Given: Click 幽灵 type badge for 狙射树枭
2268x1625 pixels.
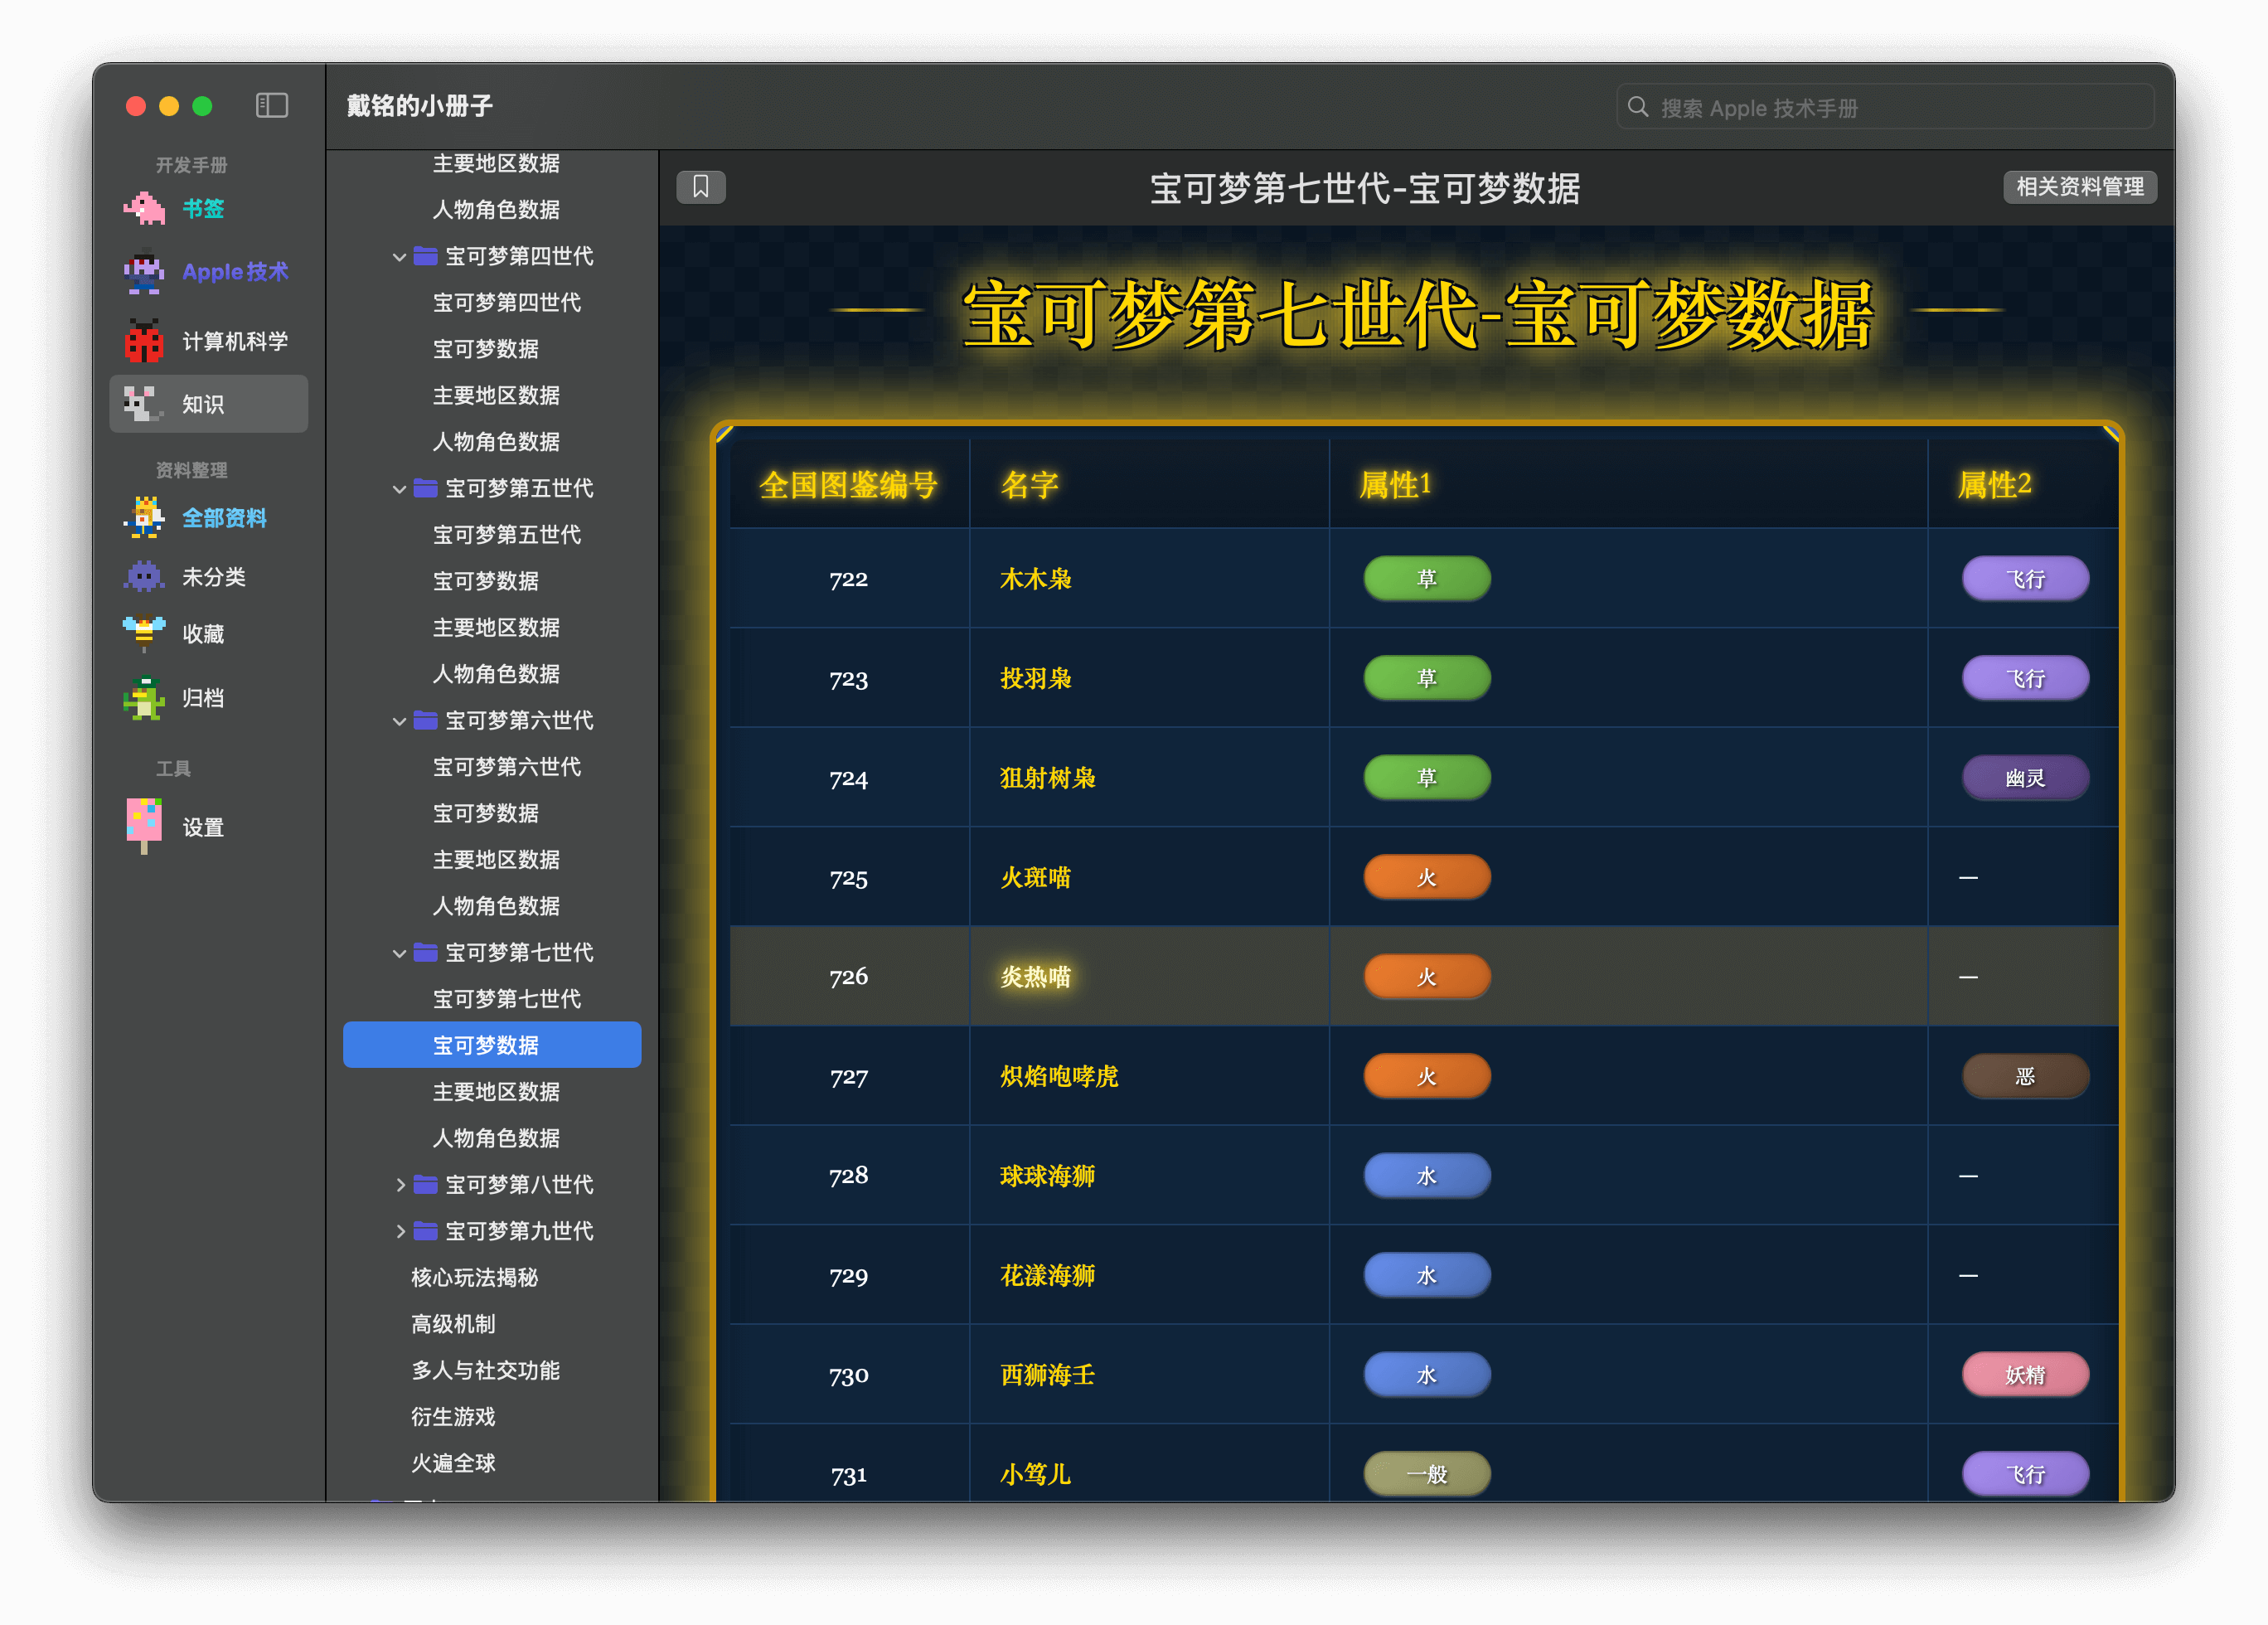Looking at the screenshot, I should click(x=2025, y=778).
